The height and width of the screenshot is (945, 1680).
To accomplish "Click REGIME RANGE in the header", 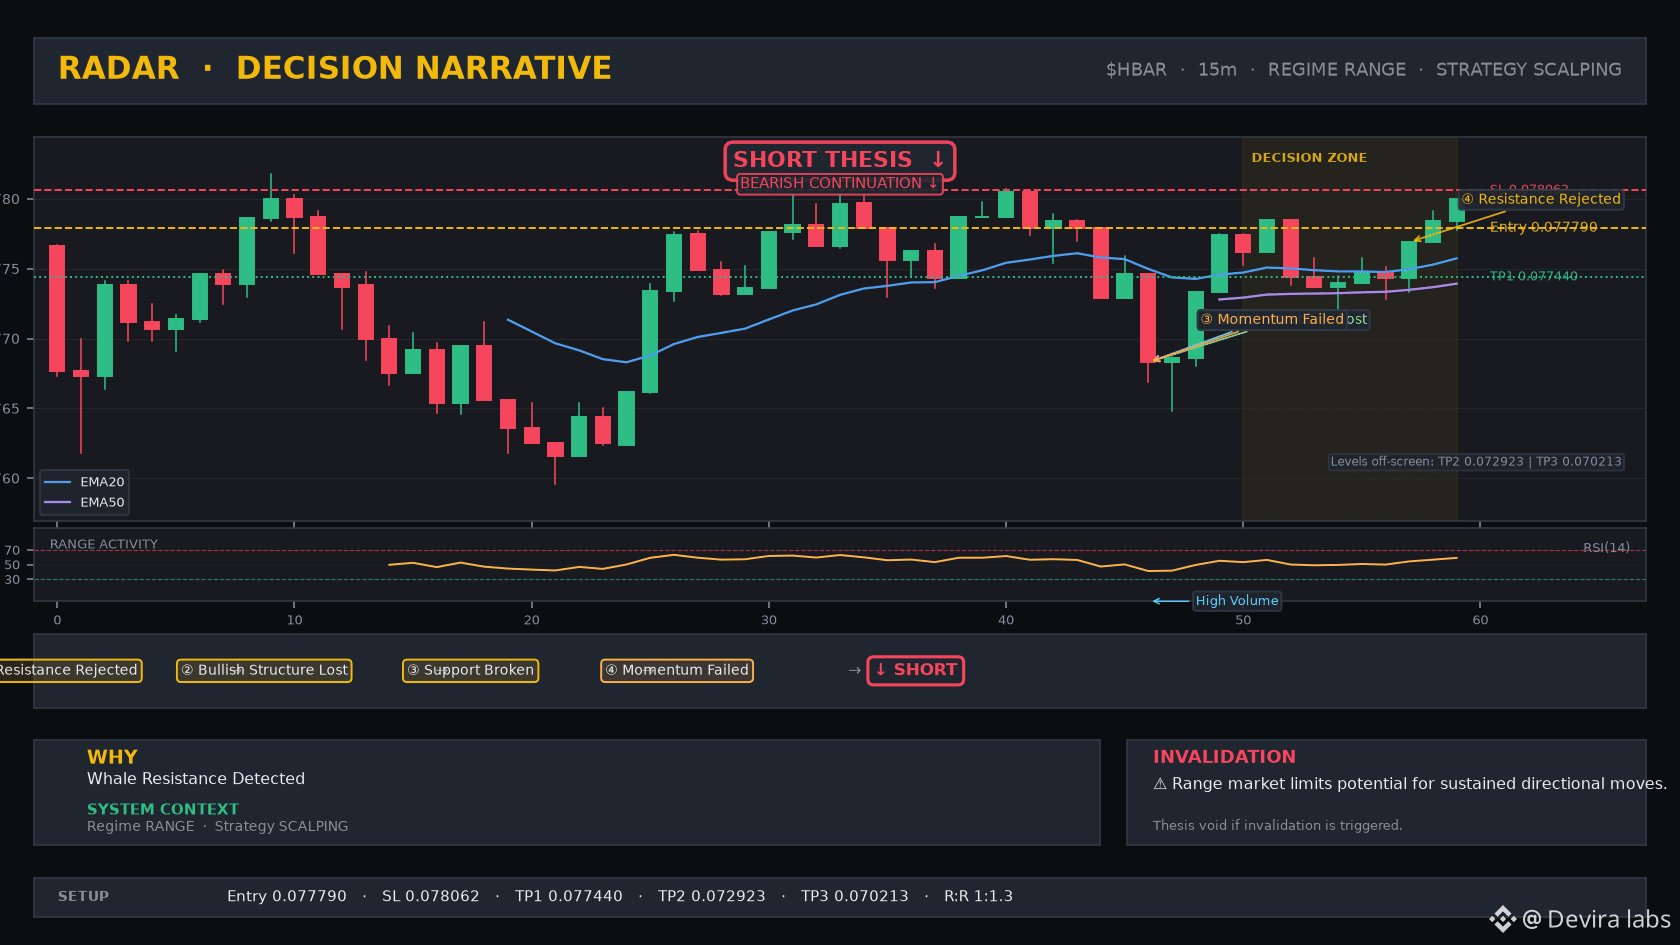I will [x=1337, y=70].
